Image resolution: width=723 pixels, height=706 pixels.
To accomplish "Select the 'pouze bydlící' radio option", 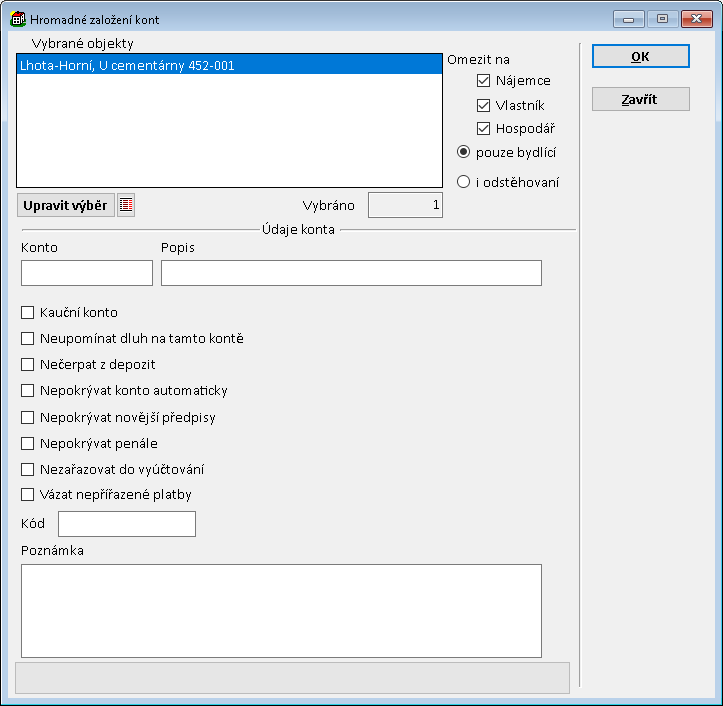I will pos(463,152).
